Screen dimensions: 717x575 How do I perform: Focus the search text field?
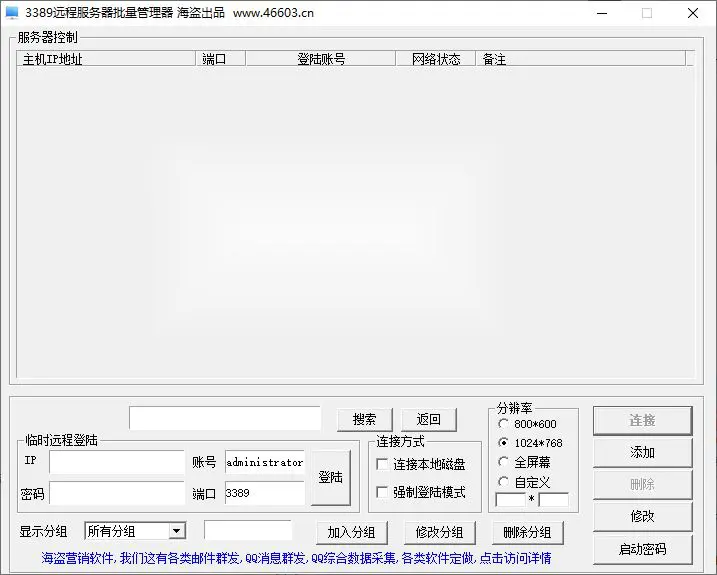[x=225, y=418]
